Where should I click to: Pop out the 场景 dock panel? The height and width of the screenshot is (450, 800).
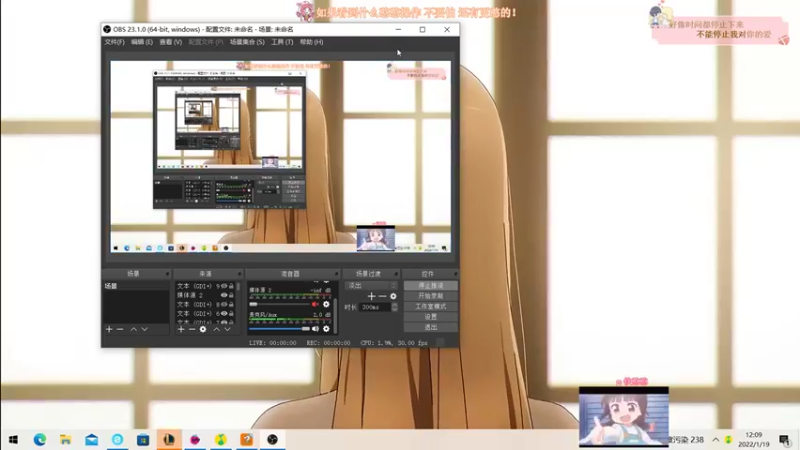[167, 274]
